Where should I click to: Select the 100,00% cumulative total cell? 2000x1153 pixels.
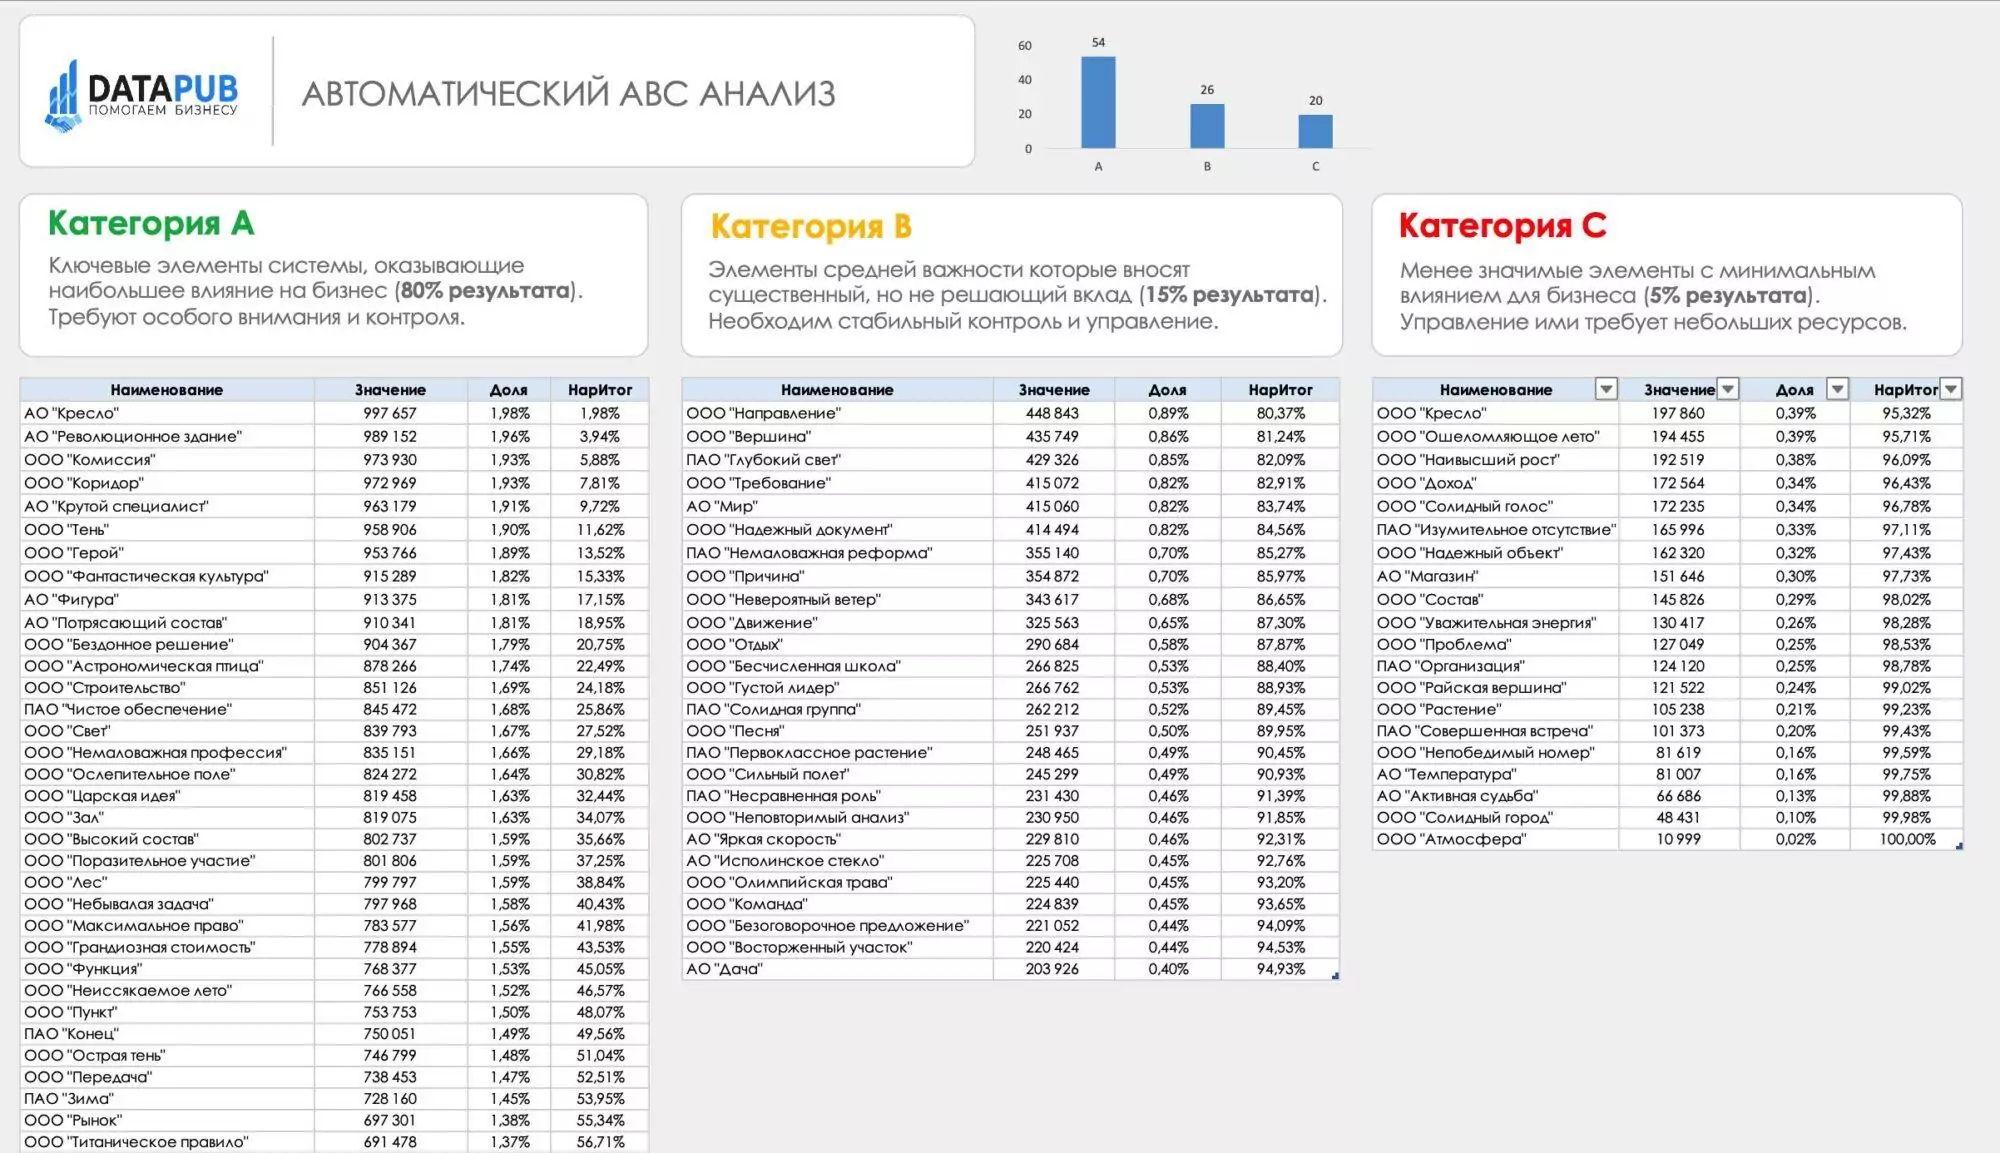1906,839
